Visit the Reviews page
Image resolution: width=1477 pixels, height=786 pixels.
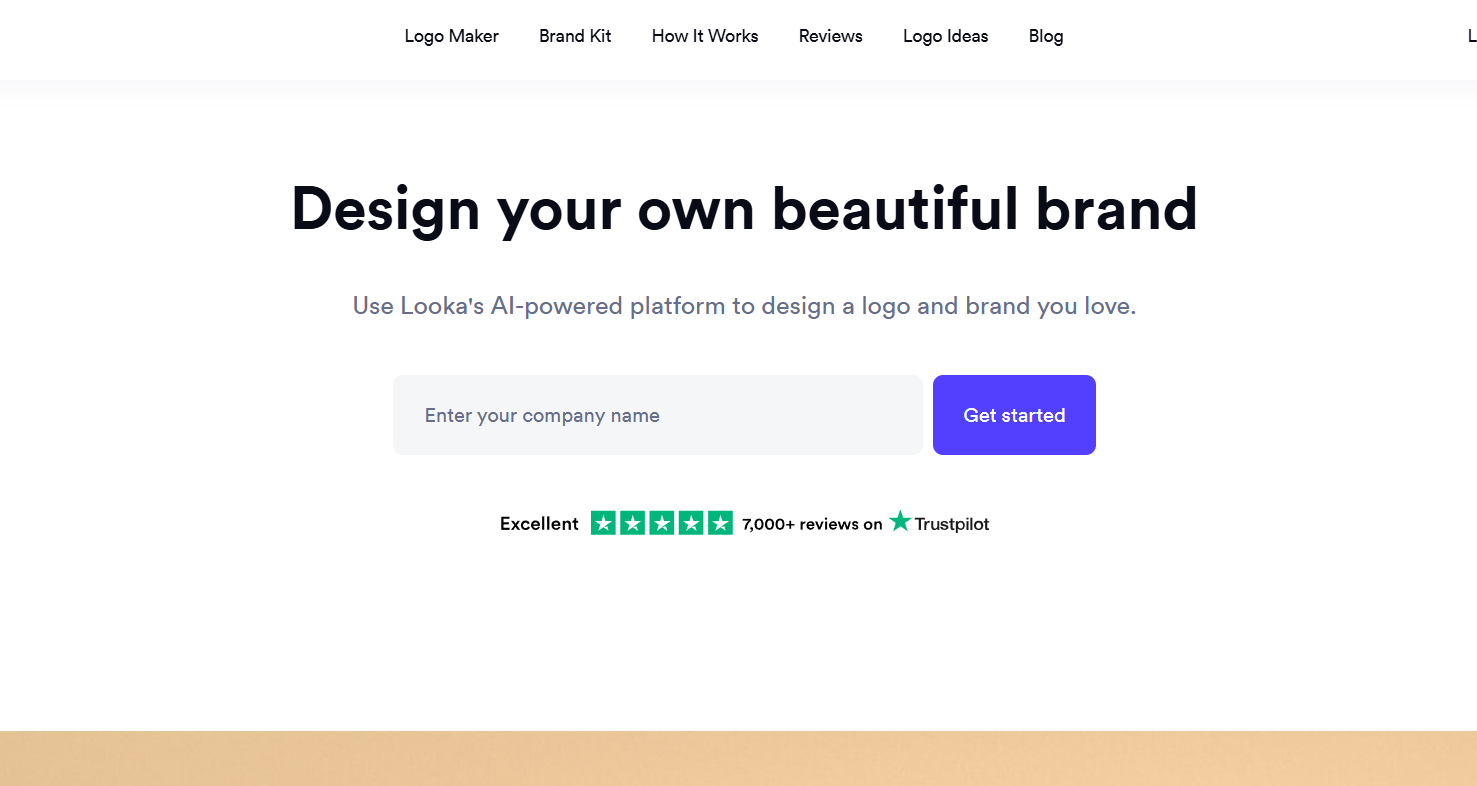(830, 36)
